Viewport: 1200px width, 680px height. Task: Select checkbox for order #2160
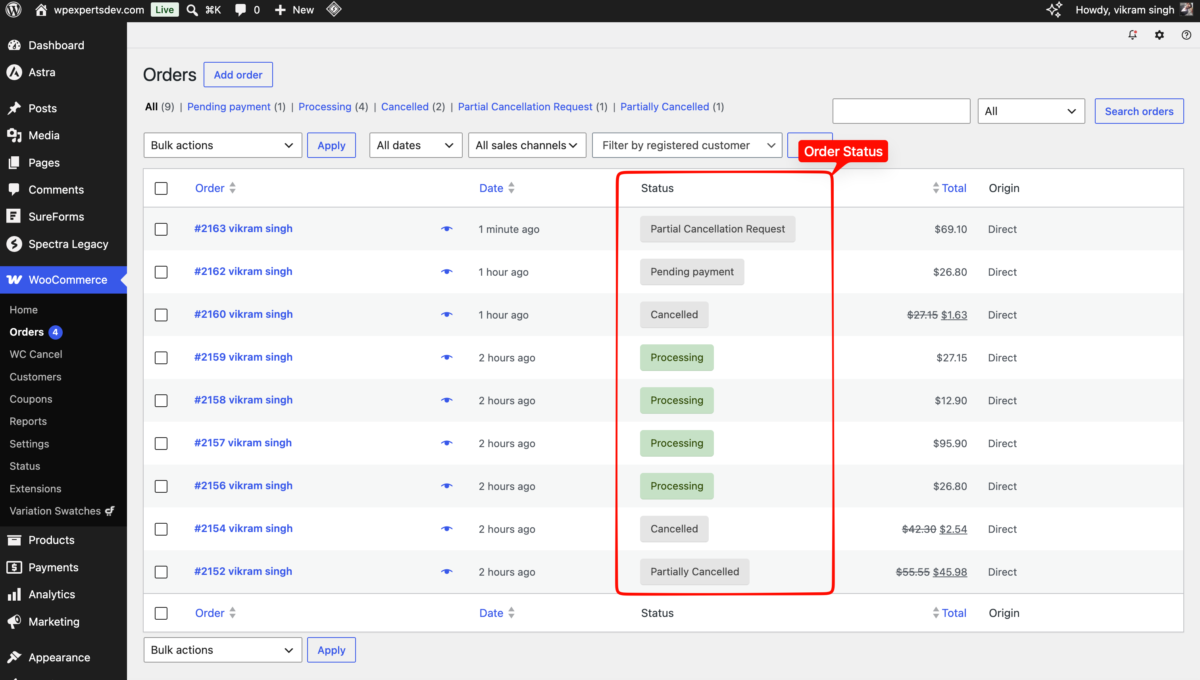click(x=161, y=315)
